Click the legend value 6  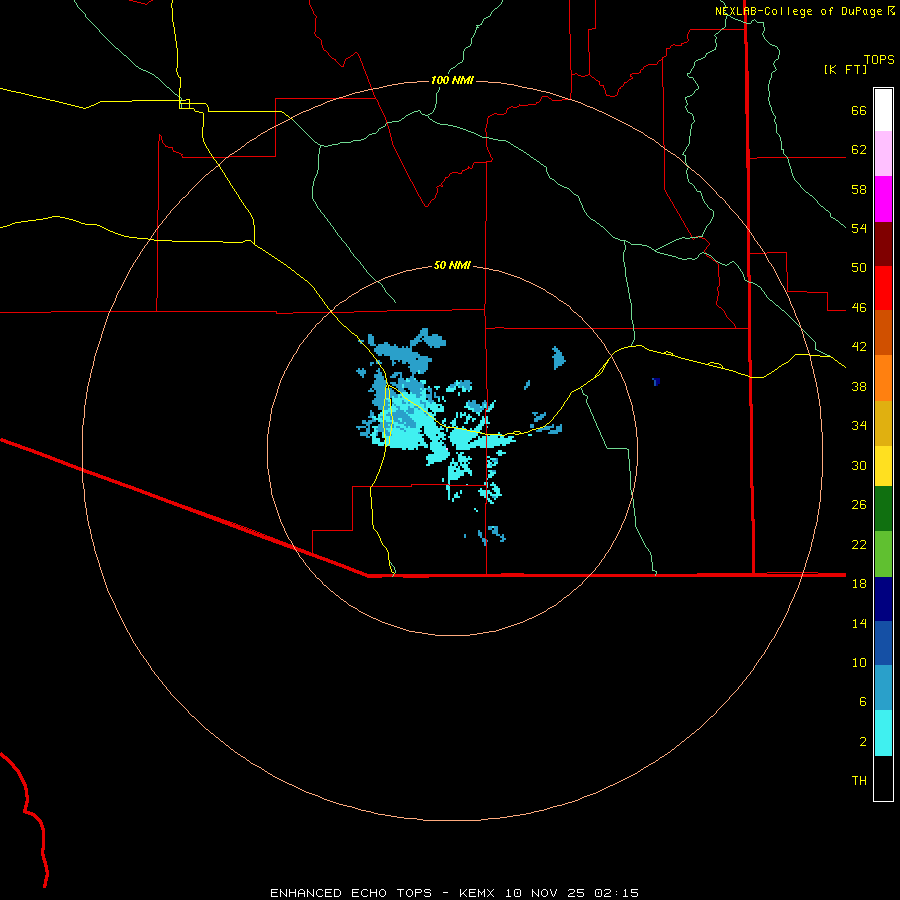(863, 701)
